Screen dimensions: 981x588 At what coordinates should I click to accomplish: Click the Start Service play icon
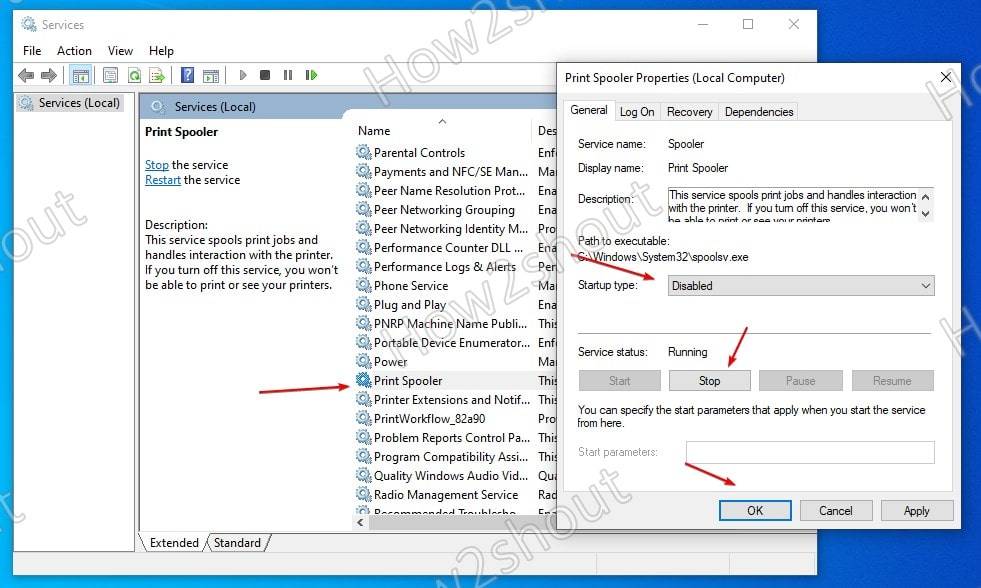(243, 75)
